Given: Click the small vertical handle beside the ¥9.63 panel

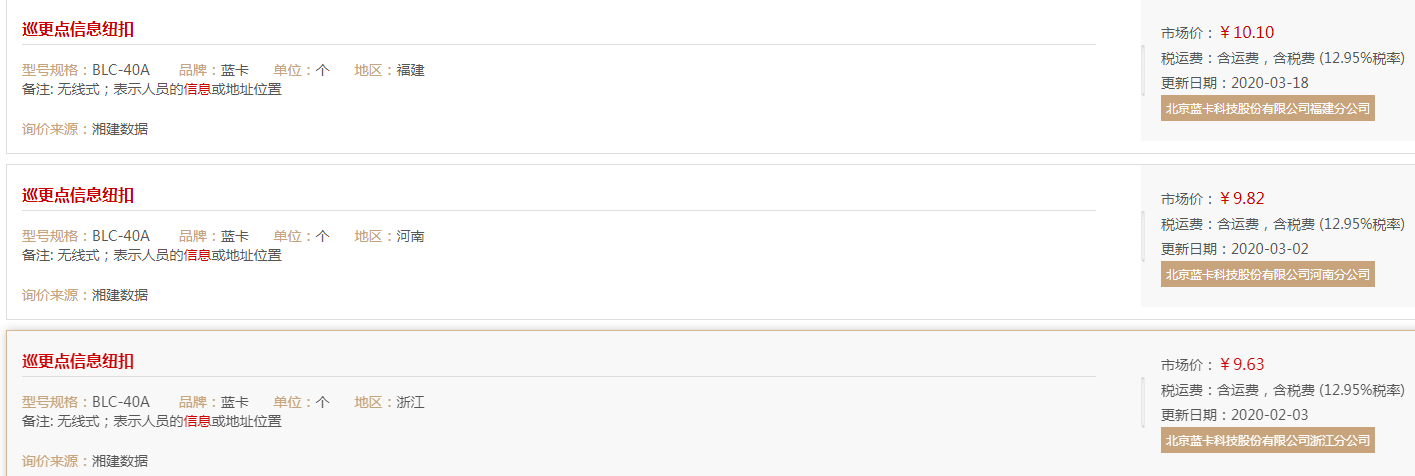Looking at the screenshot, I should click(1143, 402).
